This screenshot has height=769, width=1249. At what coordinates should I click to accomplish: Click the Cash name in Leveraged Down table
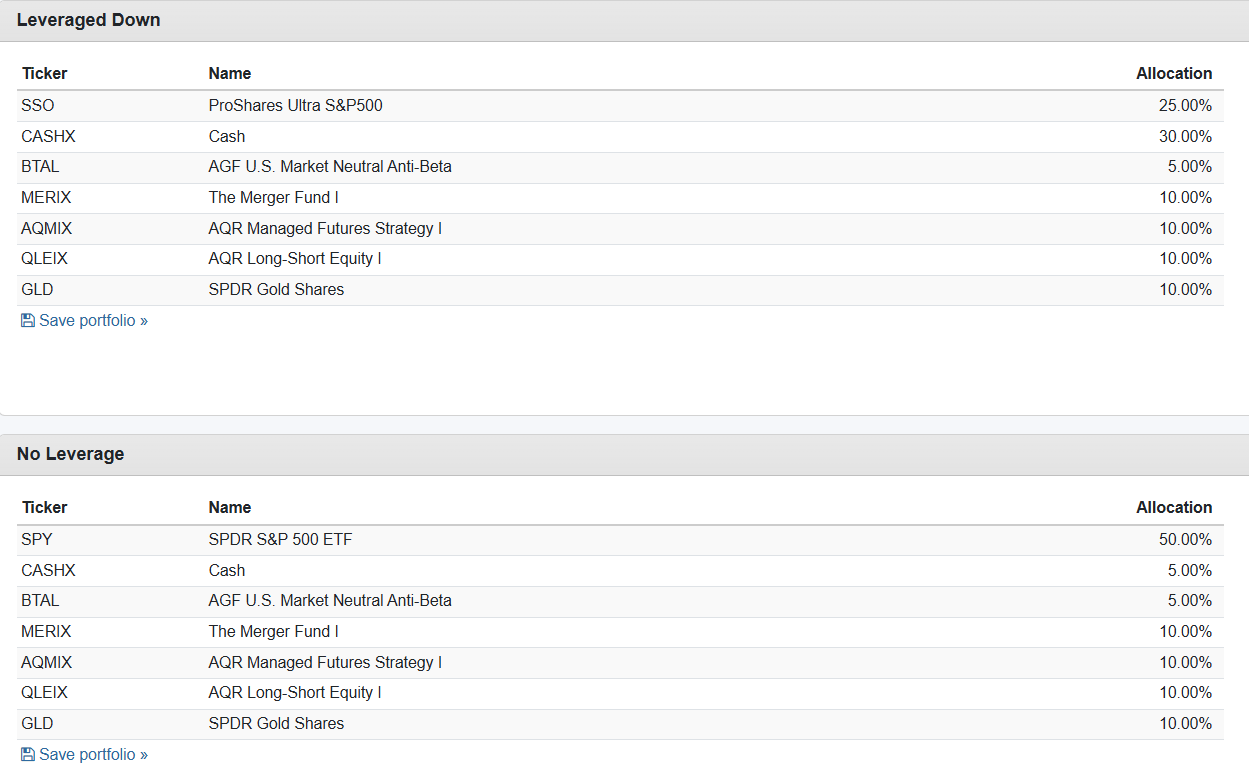(227, 136)
